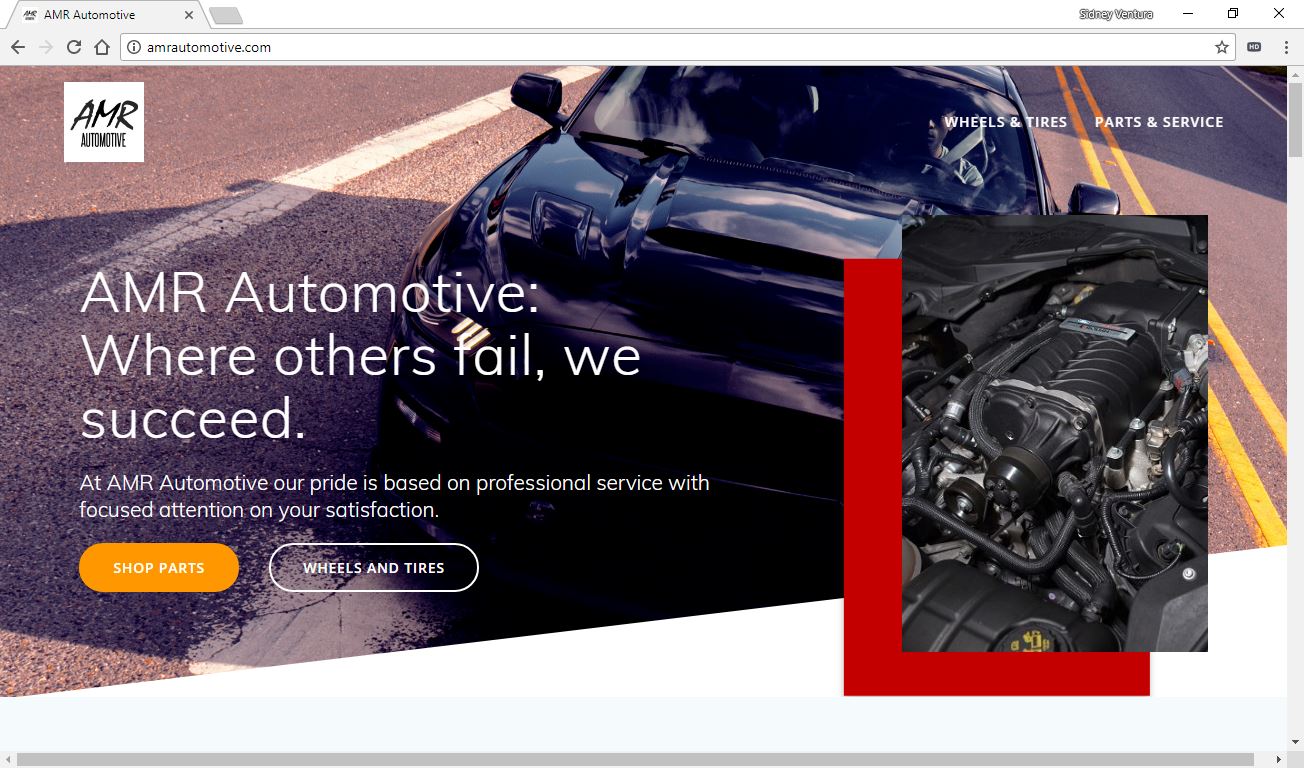
Task: Click the engine bay photo
Action: 1055,433
